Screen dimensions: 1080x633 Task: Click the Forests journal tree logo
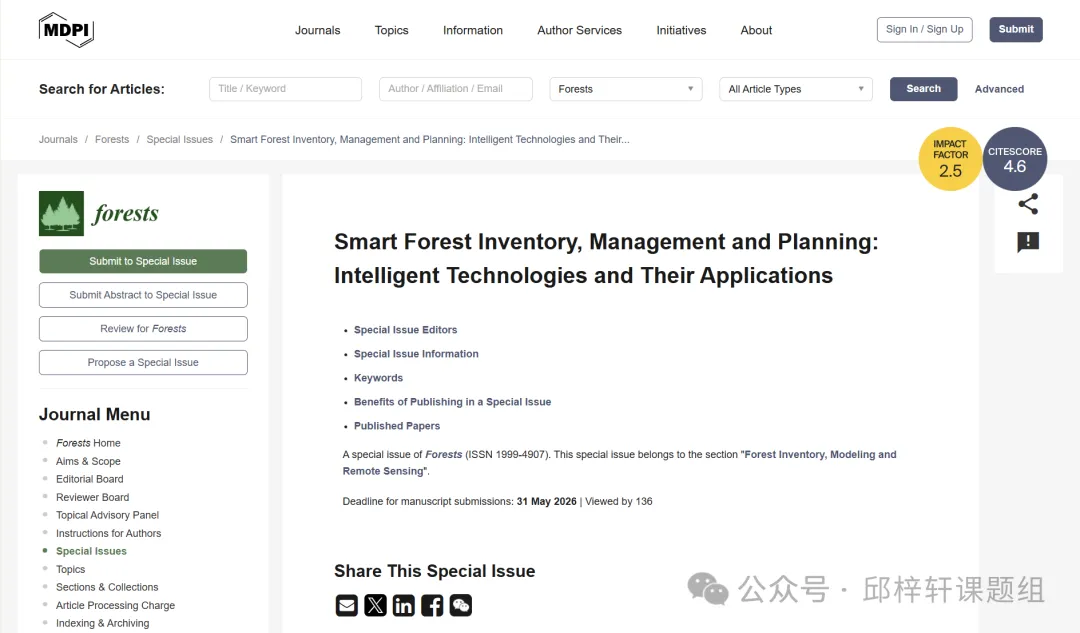pyautogui.click(x=62, y=213)
